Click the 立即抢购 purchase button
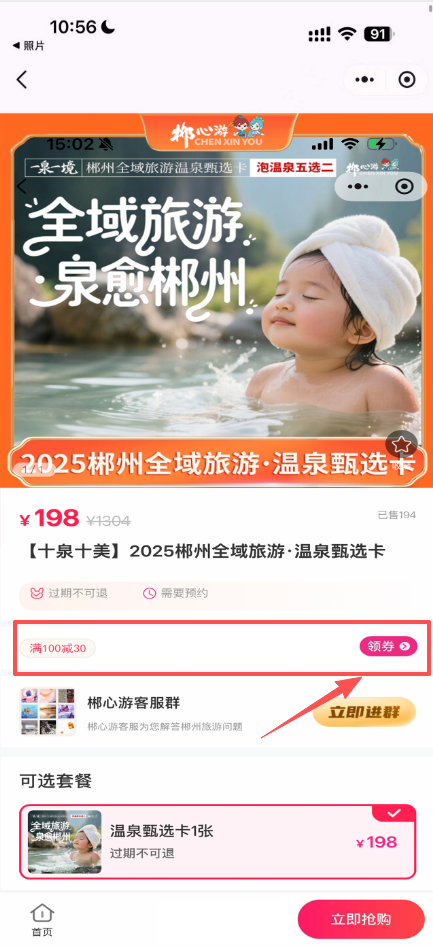Image resolution: width=433 pixels, height=948 pixels. [x=361, y=920]
